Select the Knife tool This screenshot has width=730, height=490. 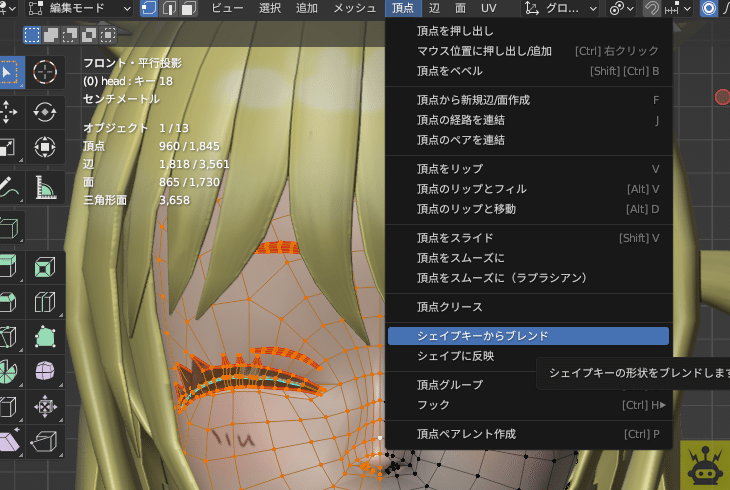[x=8, y=337]
